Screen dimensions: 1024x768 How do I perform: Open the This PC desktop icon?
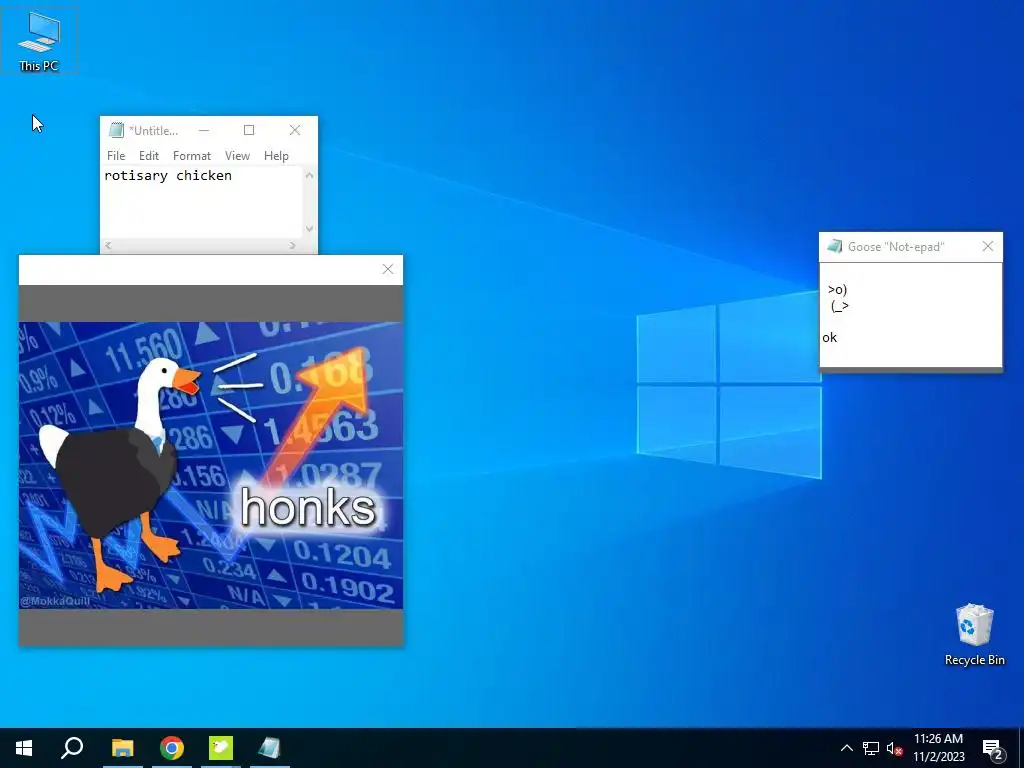[39, 40]
